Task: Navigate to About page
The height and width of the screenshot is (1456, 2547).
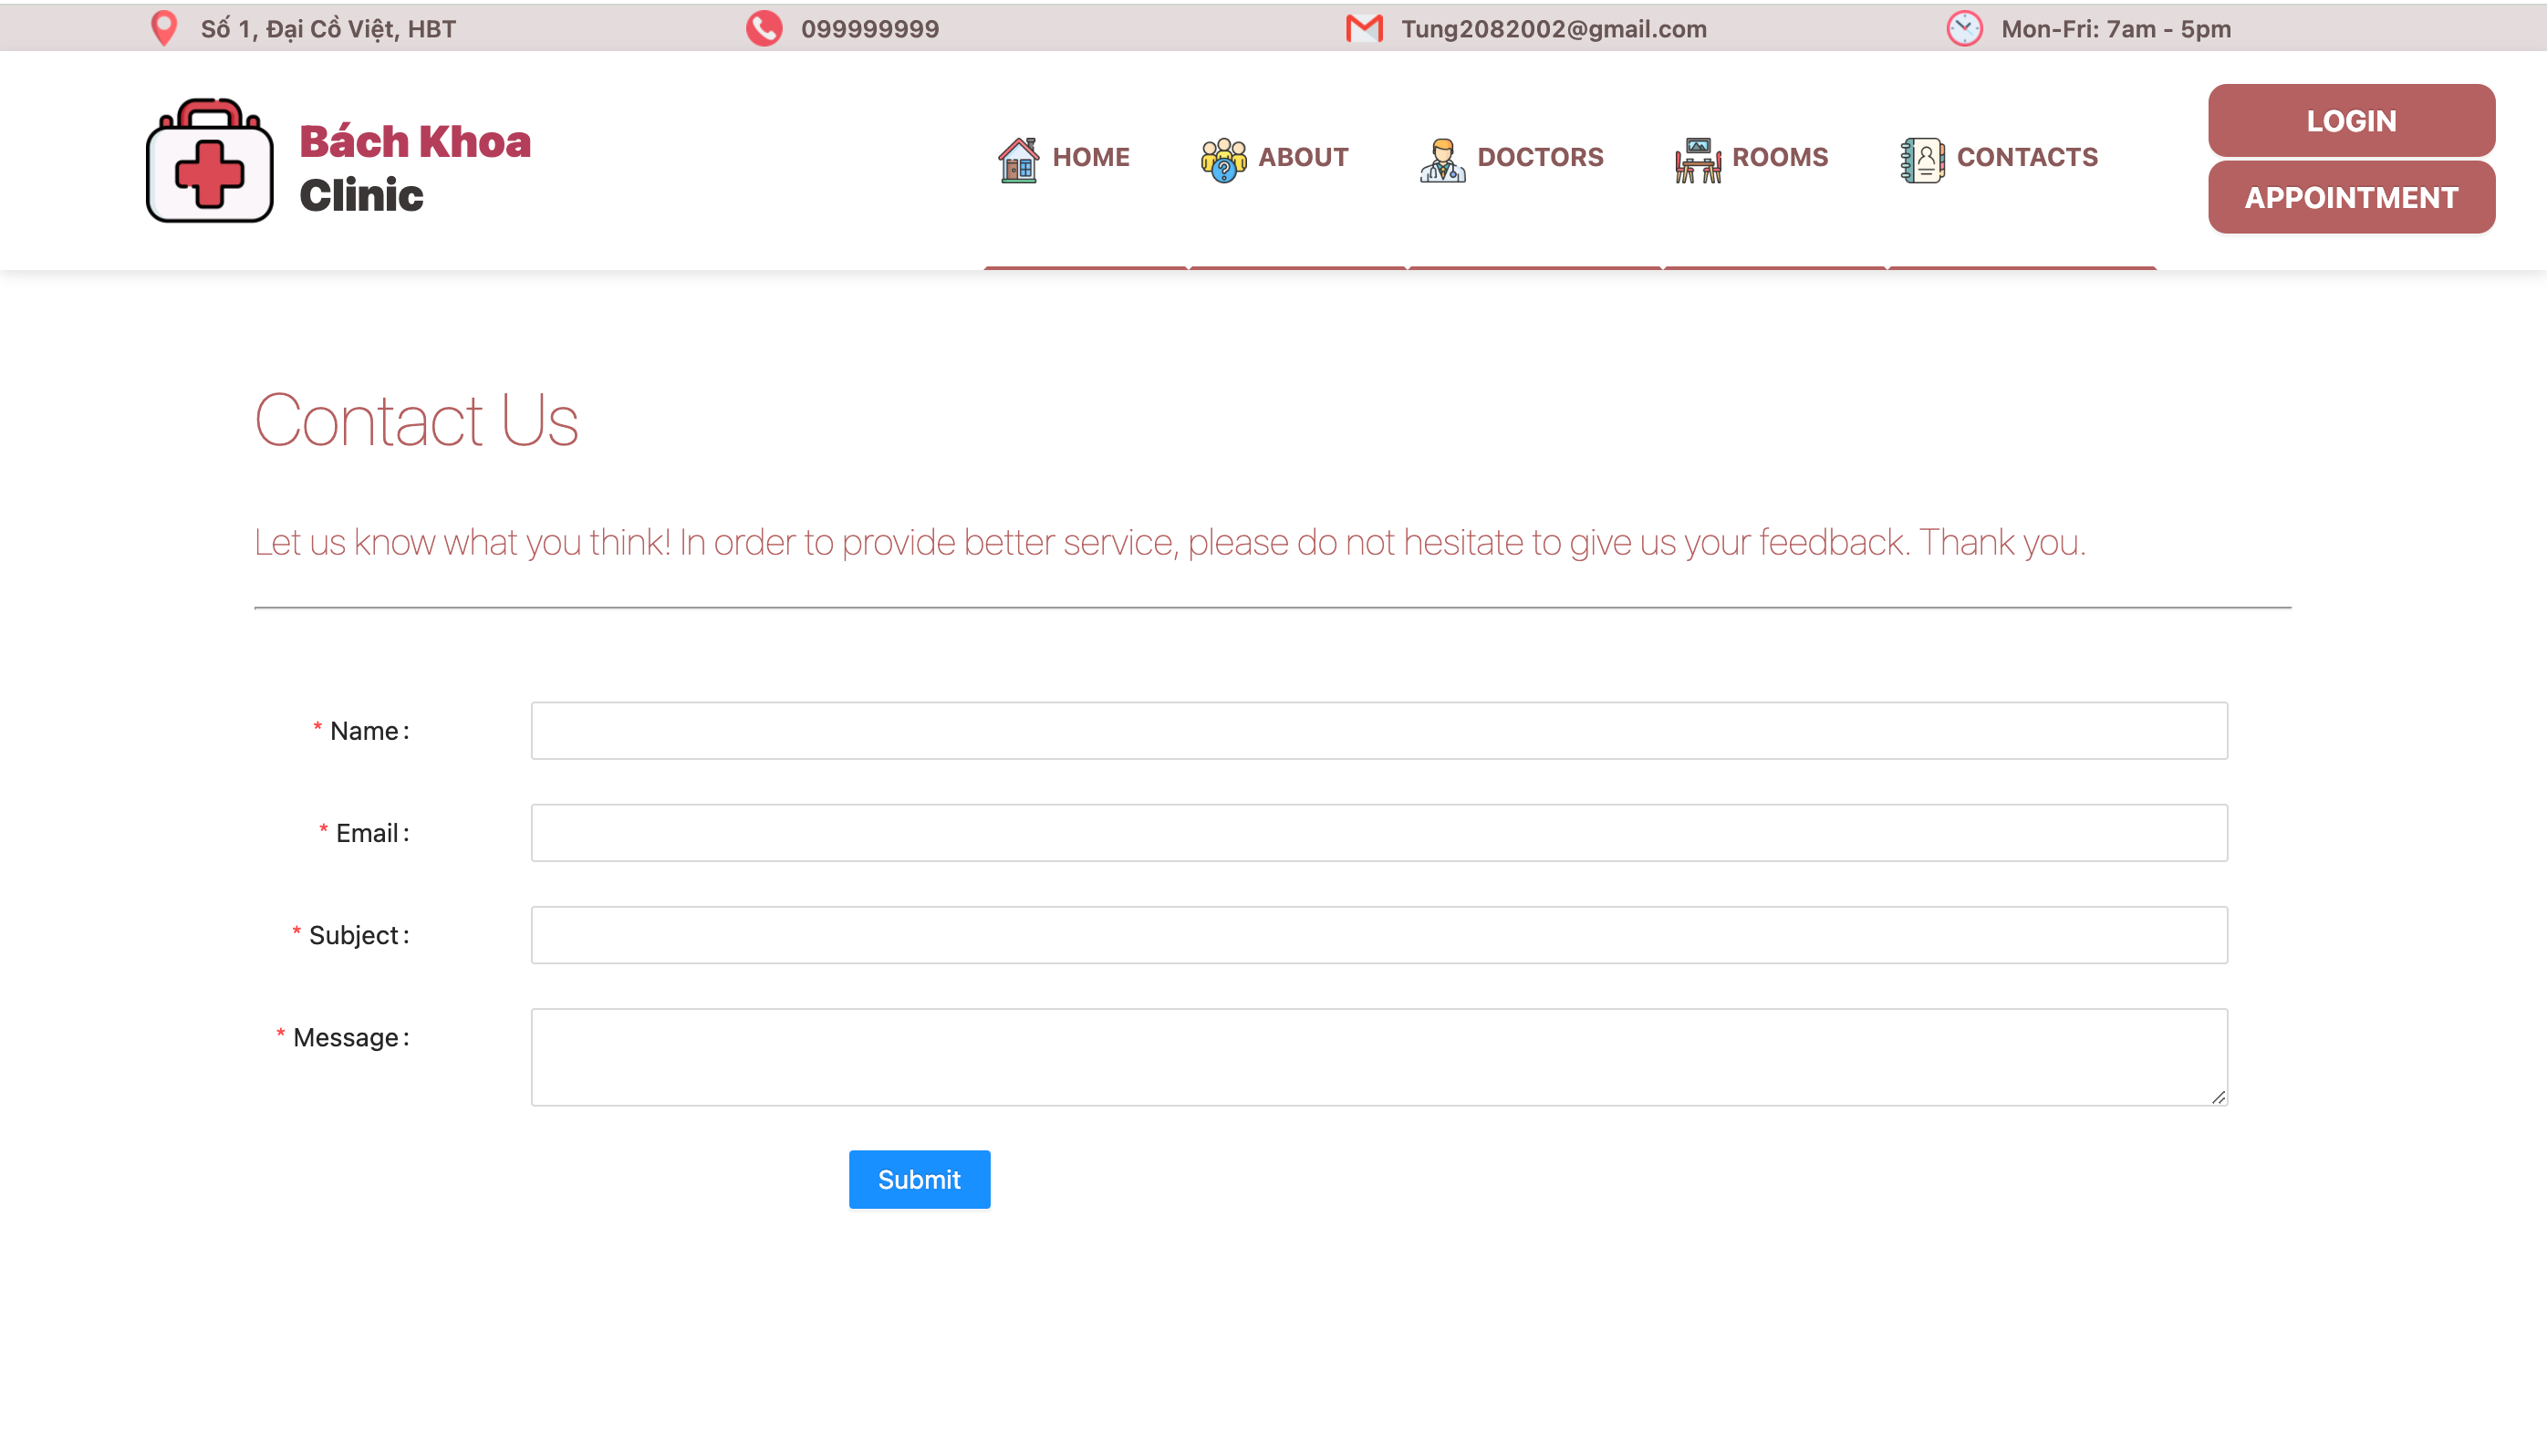Action: [x=1302, y=157]
